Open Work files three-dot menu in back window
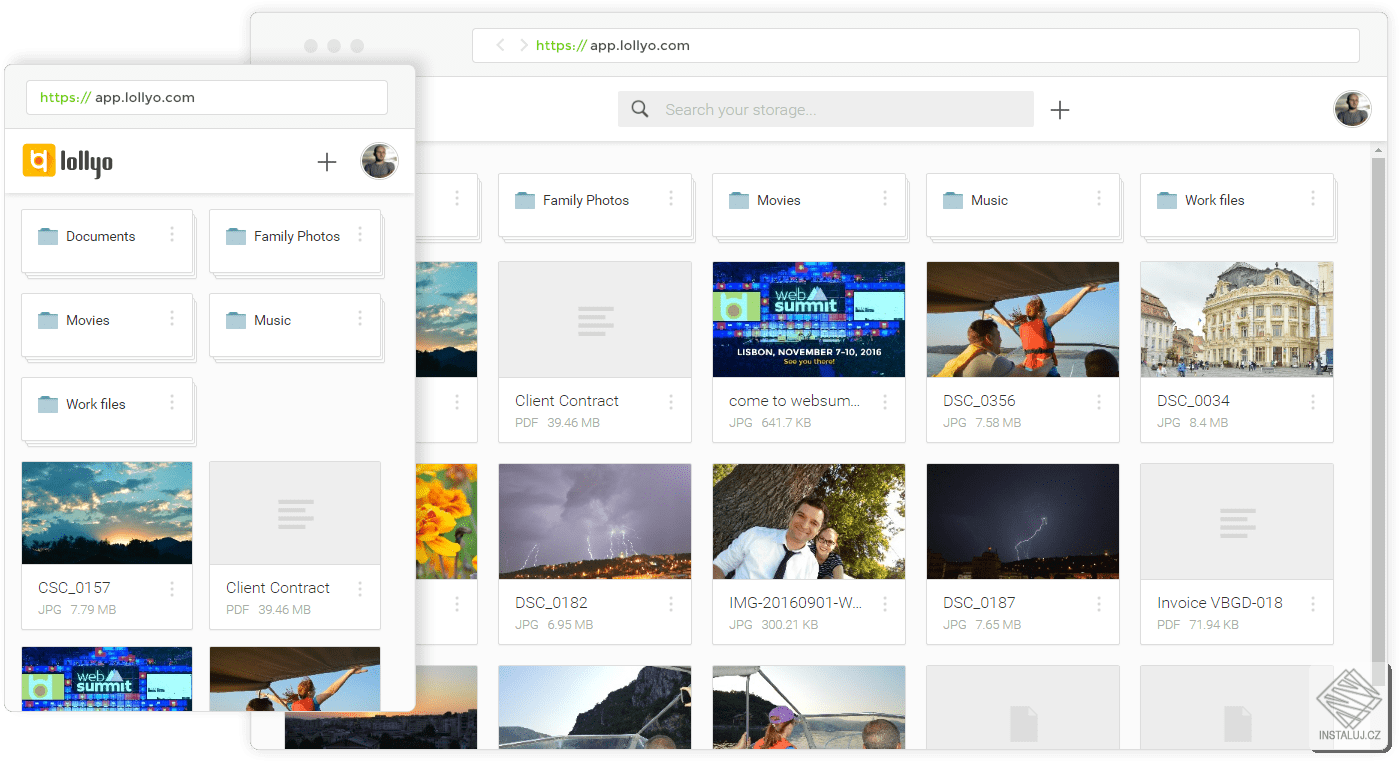Viewport: 1400px width, 762px height. pos(1313,199)
